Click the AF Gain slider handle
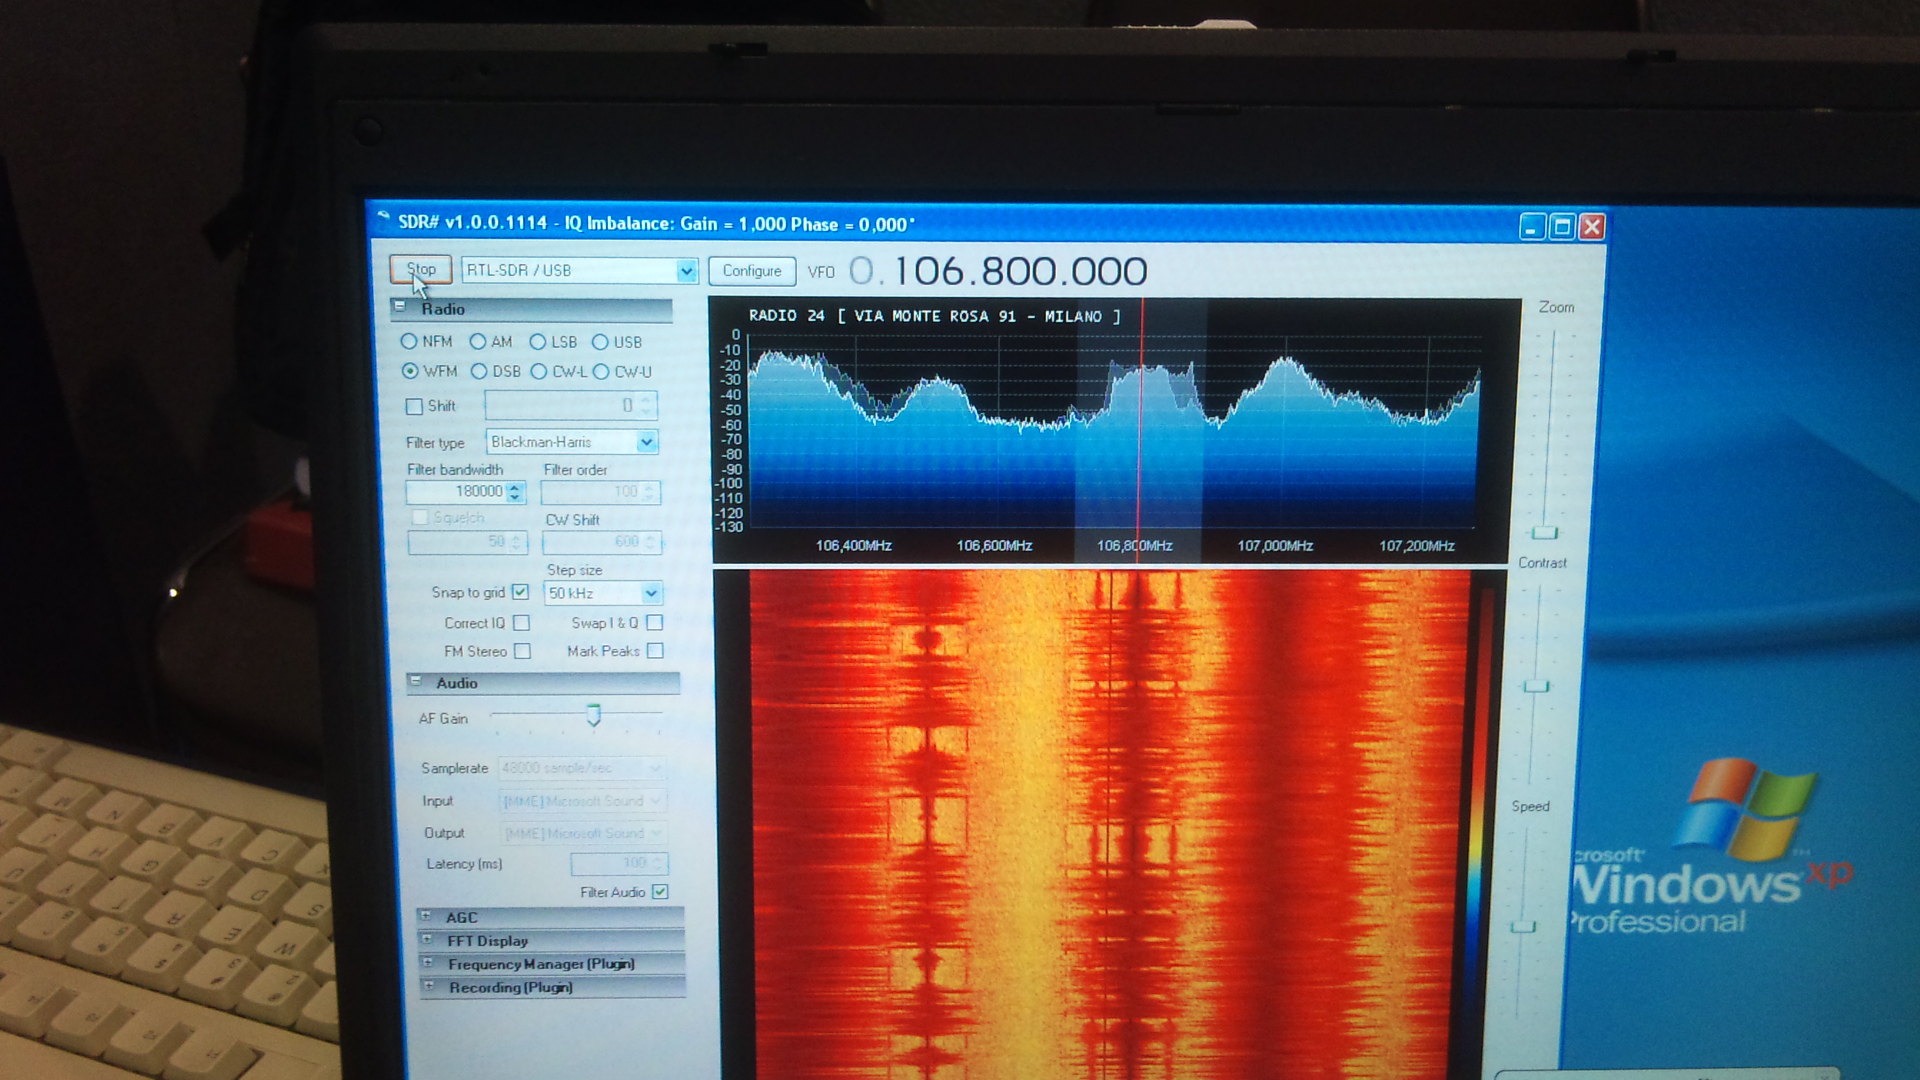1920x1080 pixels. click(x=594, y=715)
